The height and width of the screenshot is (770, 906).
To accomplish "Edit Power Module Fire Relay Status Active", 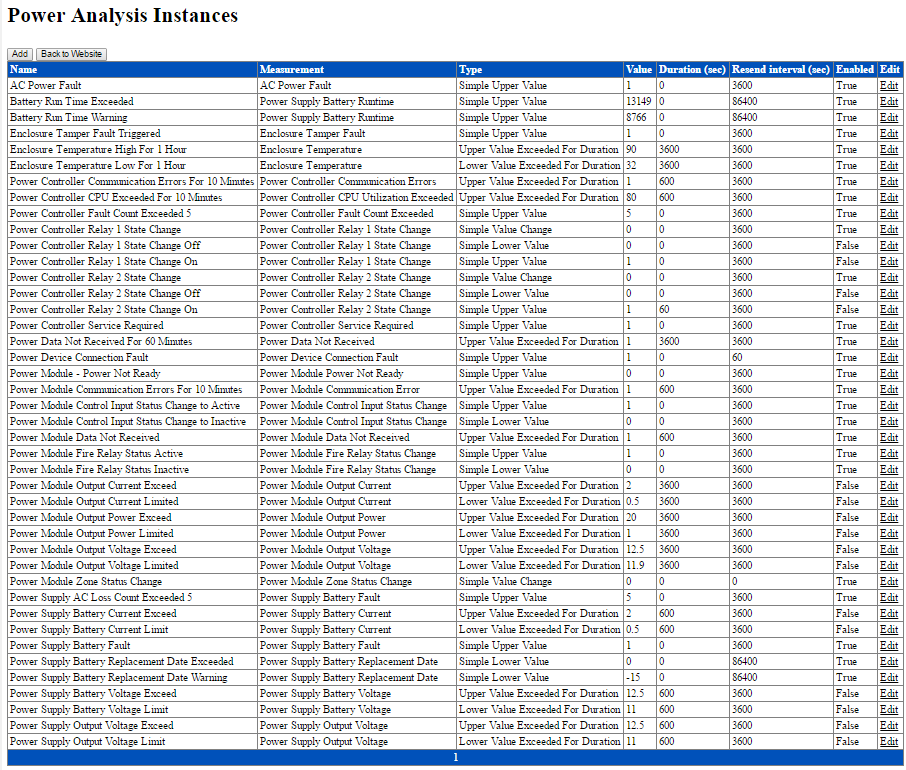I will pos(889,453).
